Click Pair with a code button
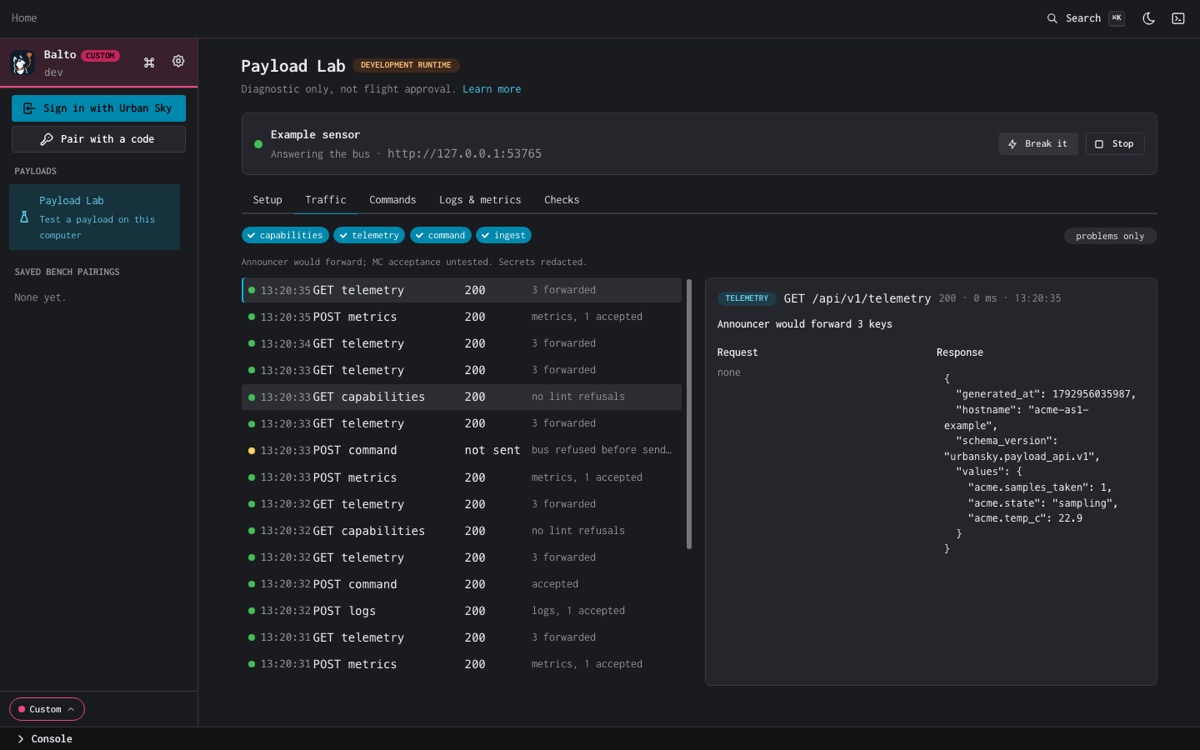1200x750 pixels. tap(99, 139)
